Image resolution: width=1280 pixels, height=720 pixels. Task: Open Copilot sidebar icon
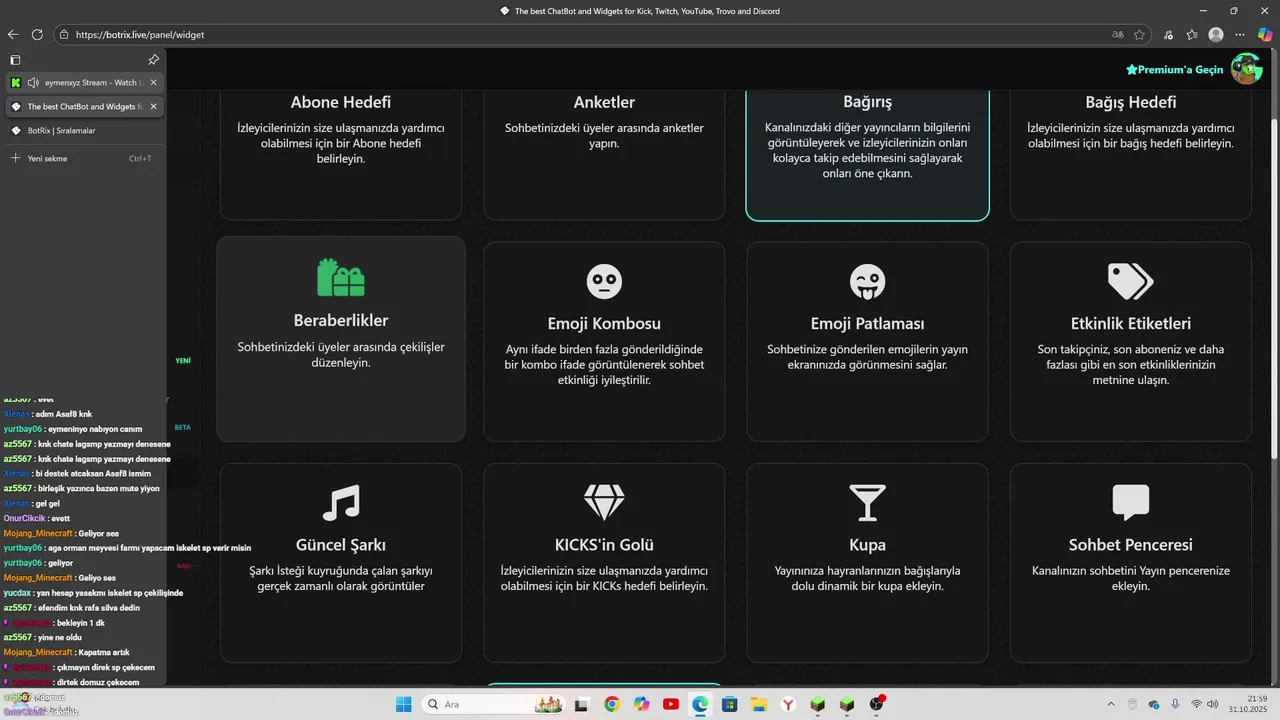coord(1265,34)
